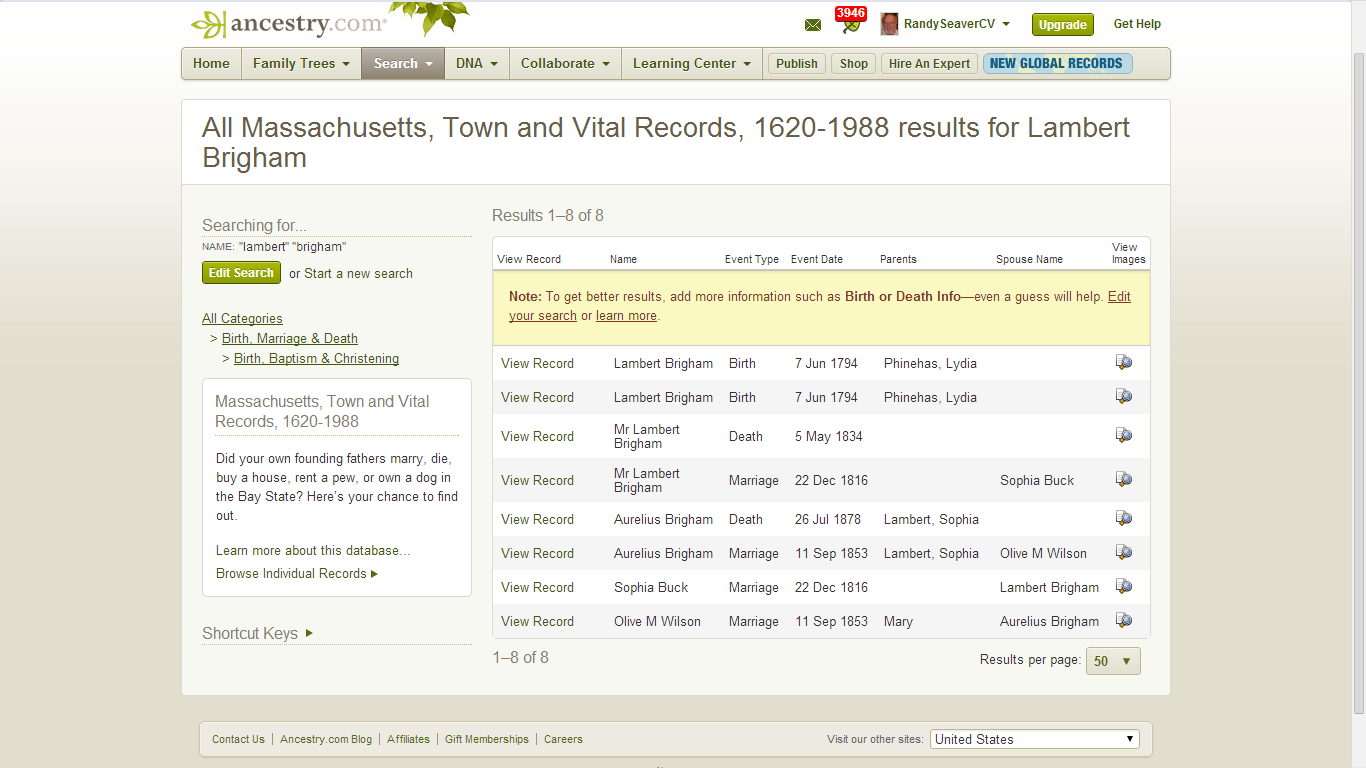Expand the Learning Center menu
The height and width of the screenshot is (768, 1366).
[692, 63]
